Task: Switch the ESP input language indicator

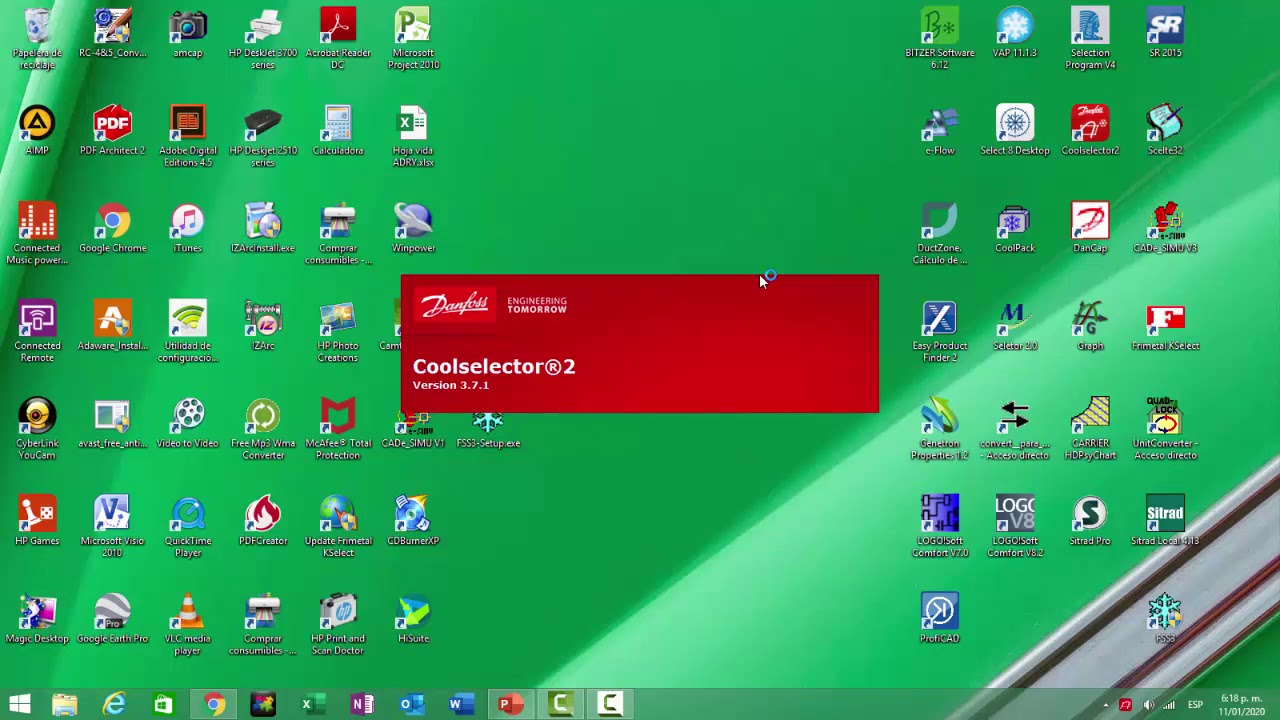Action: tap(1195, 705)
